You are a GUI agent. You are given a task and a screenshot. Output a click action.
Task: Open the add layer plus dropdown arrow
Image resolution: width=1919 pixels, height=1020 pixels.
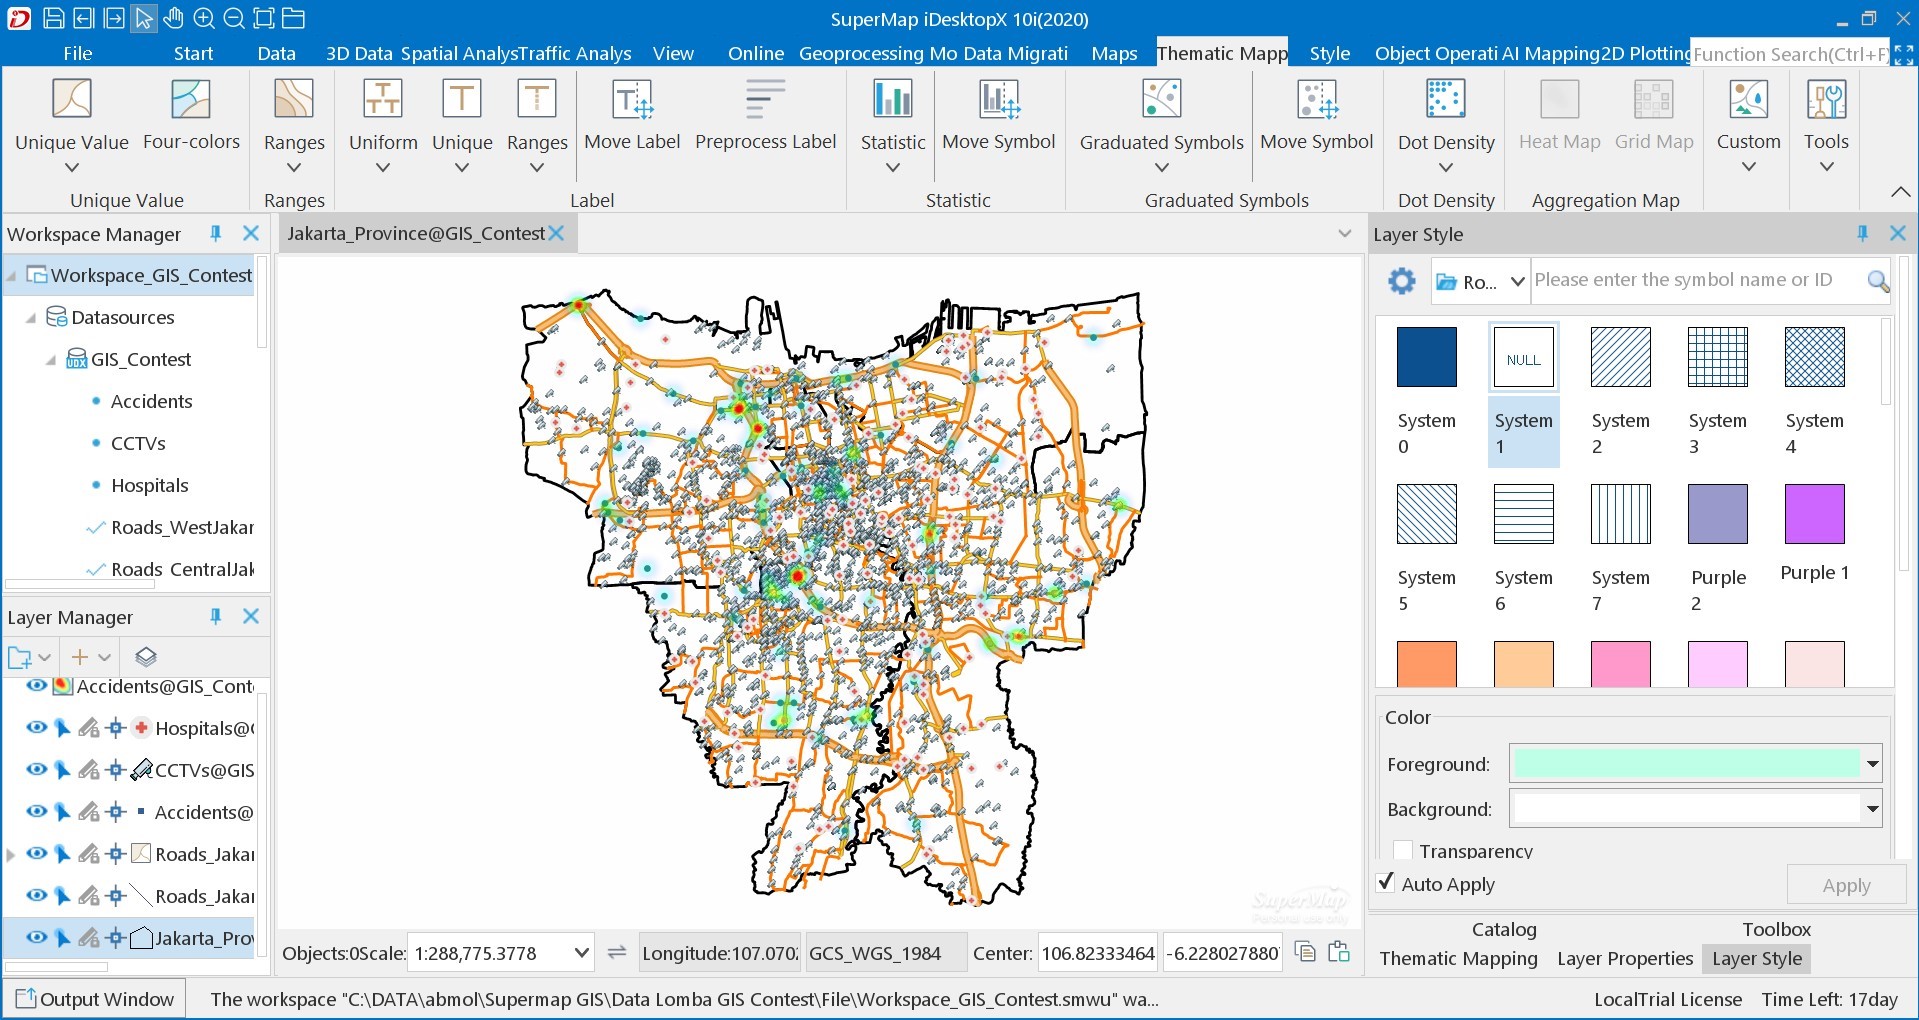[x=104, y=657]
